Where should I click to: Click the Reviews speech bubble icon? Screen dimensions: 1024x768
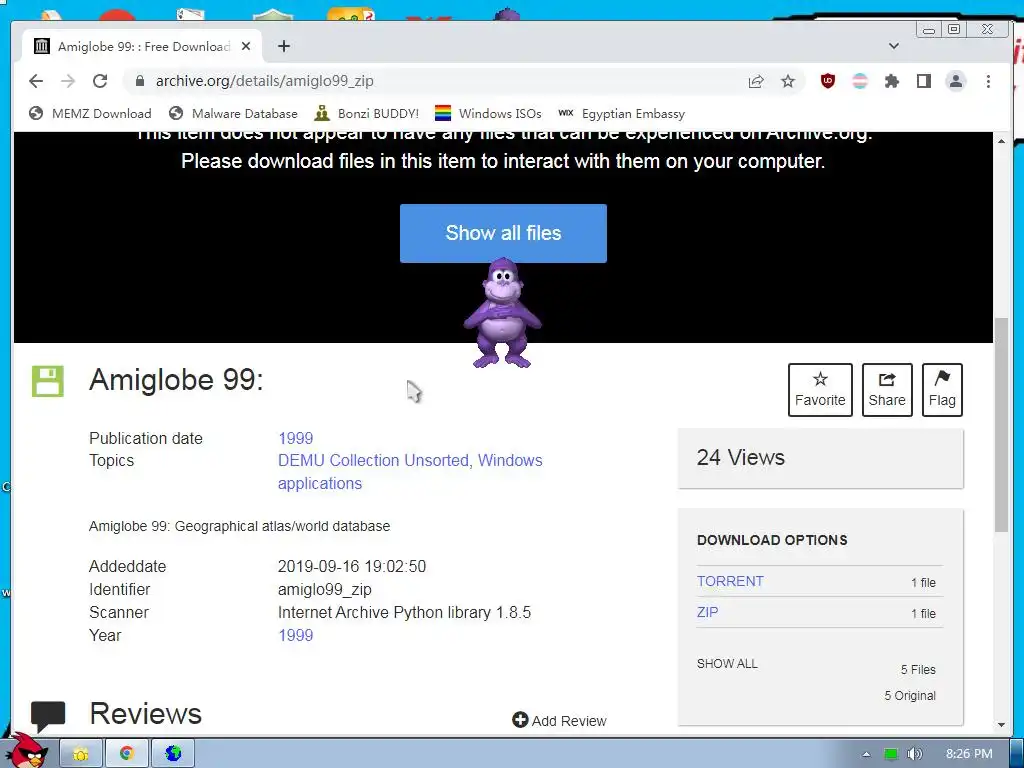48,716
